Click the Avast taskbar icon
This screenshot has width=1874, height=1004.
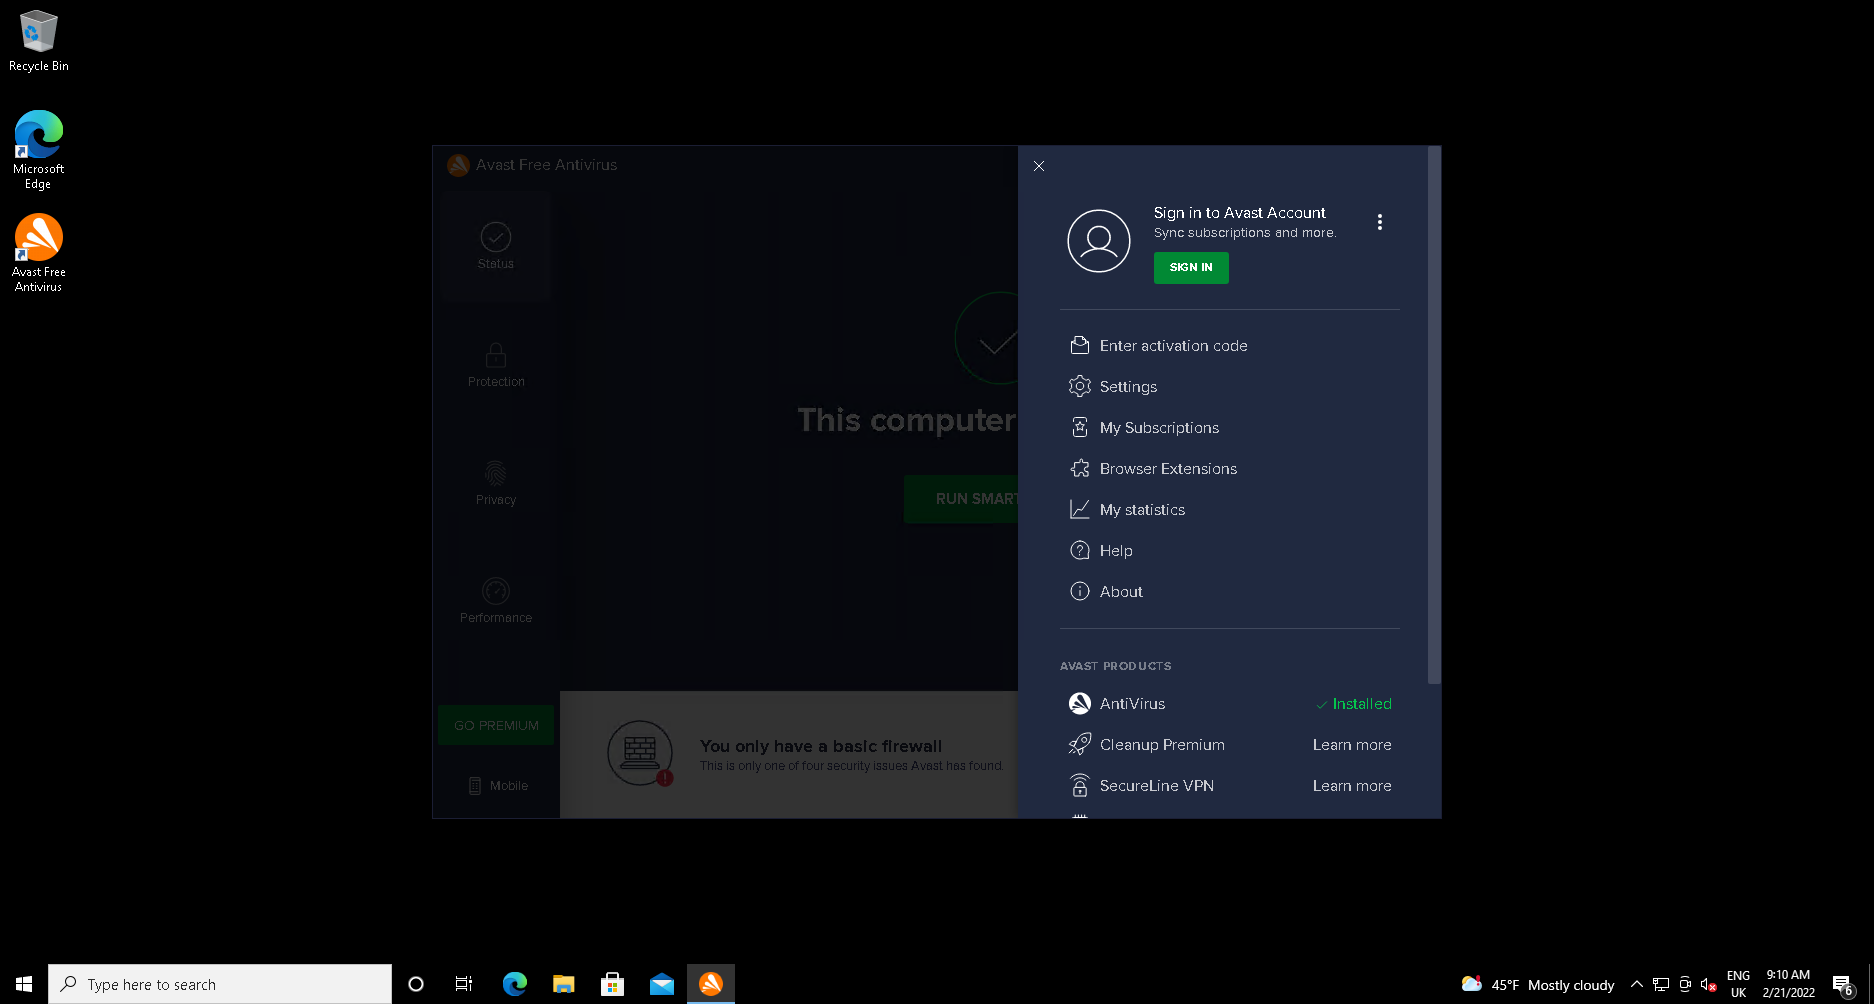point(711,984)
